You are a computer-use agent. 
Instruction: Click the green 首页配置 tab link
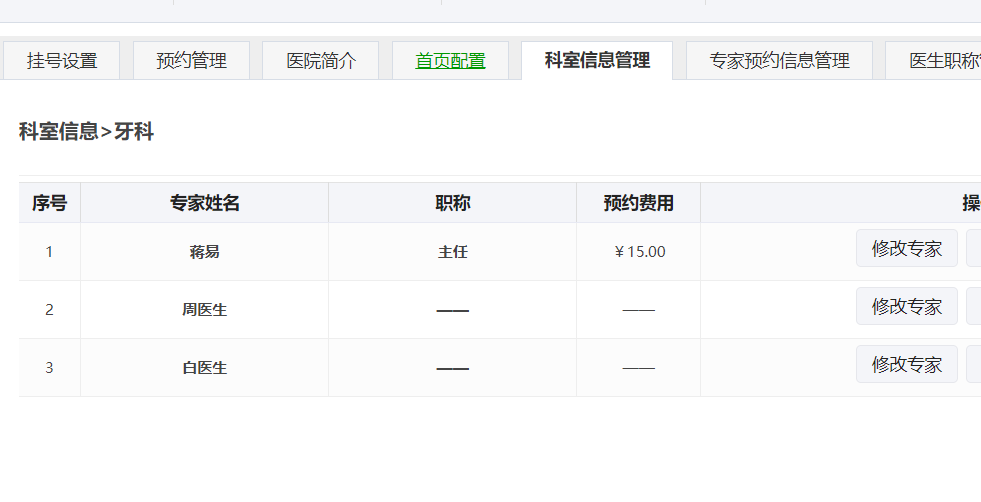[450, 61]
